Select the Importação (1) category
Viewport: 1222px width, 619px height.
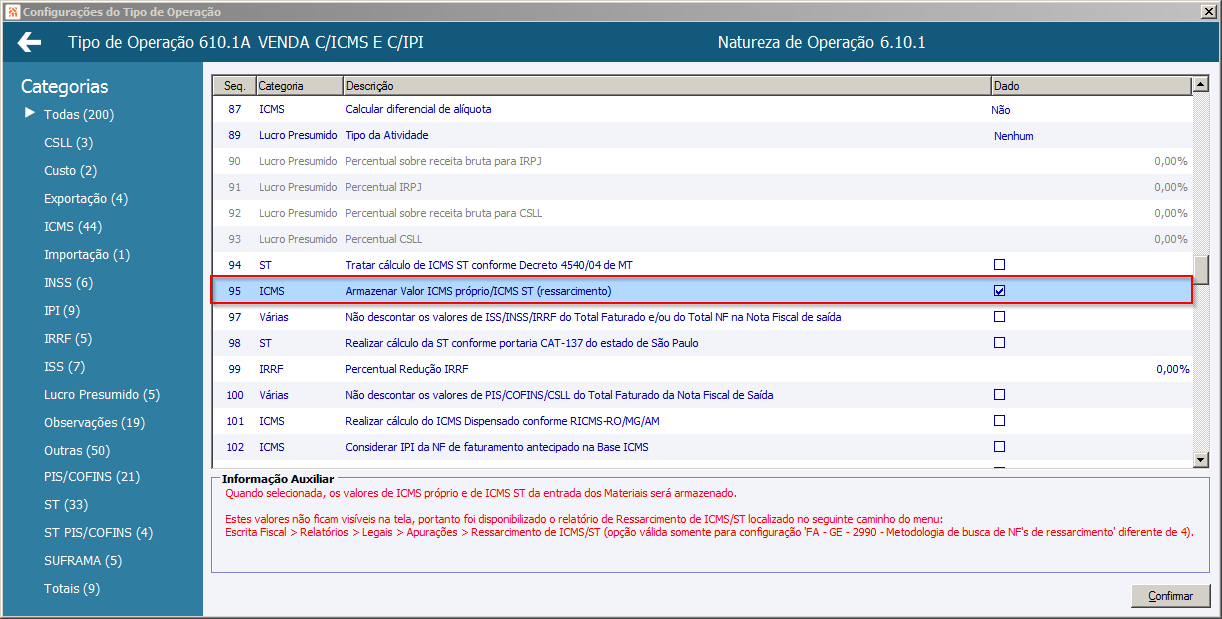pos(87,255)
